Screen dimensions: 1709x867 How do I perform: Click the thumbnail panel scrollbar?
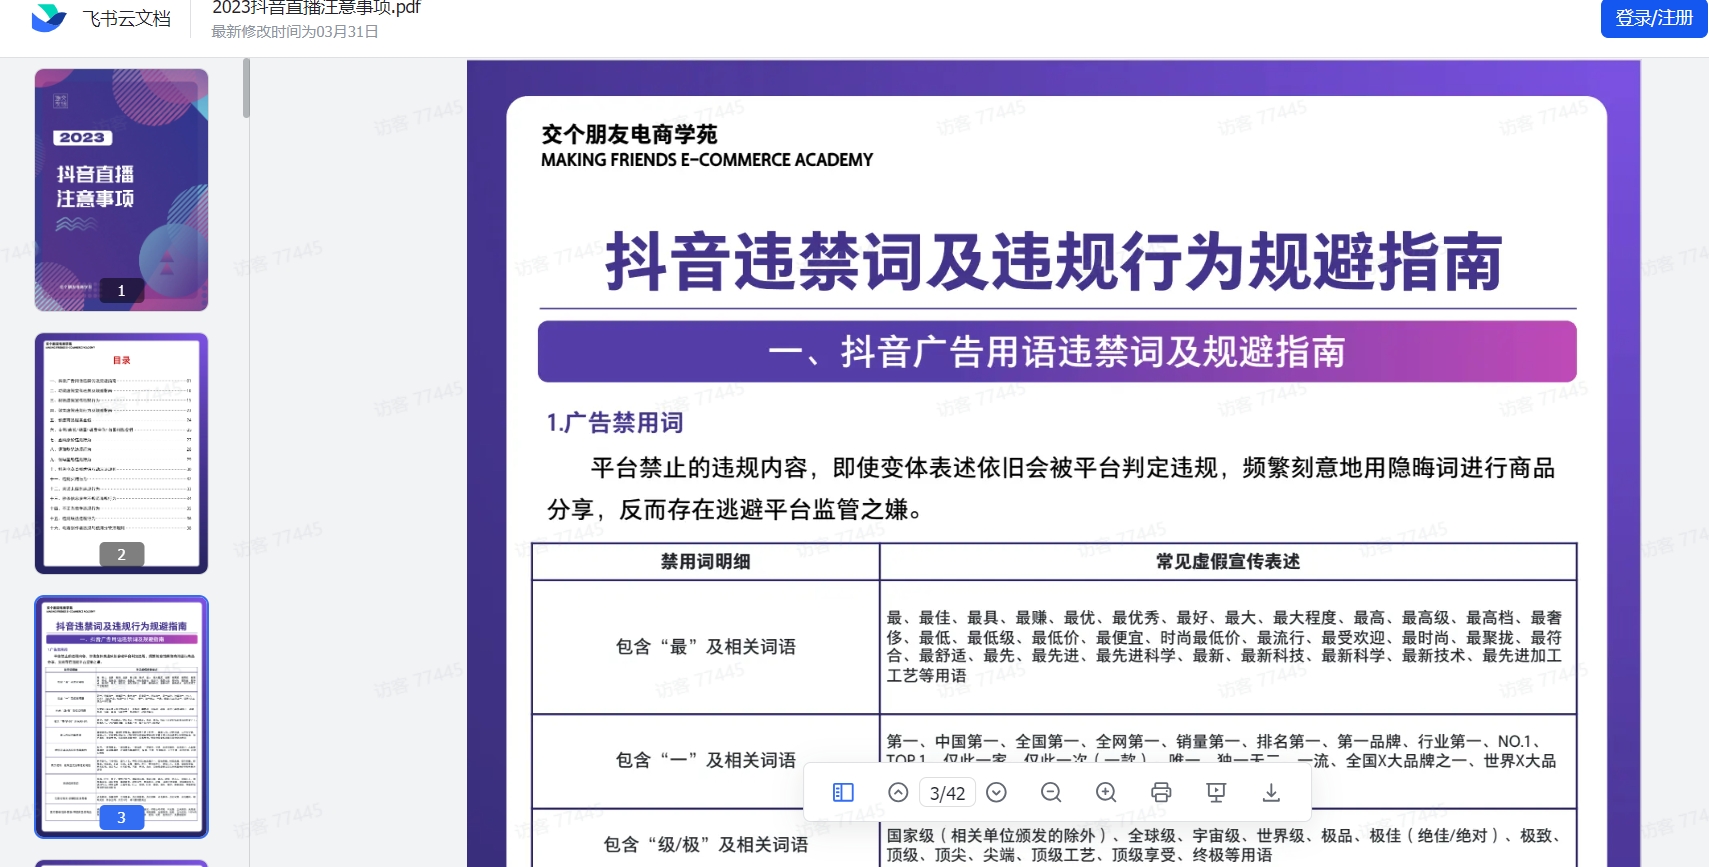point(246,90)
